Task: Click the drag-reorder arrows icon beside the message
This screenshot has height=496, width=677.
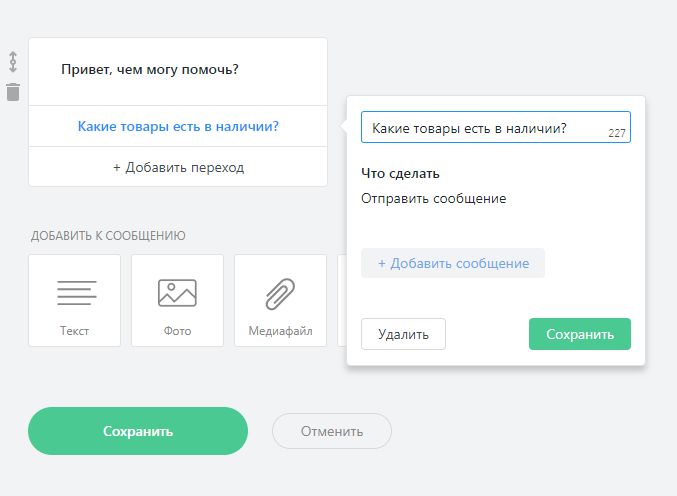Action: coord(13,61)
